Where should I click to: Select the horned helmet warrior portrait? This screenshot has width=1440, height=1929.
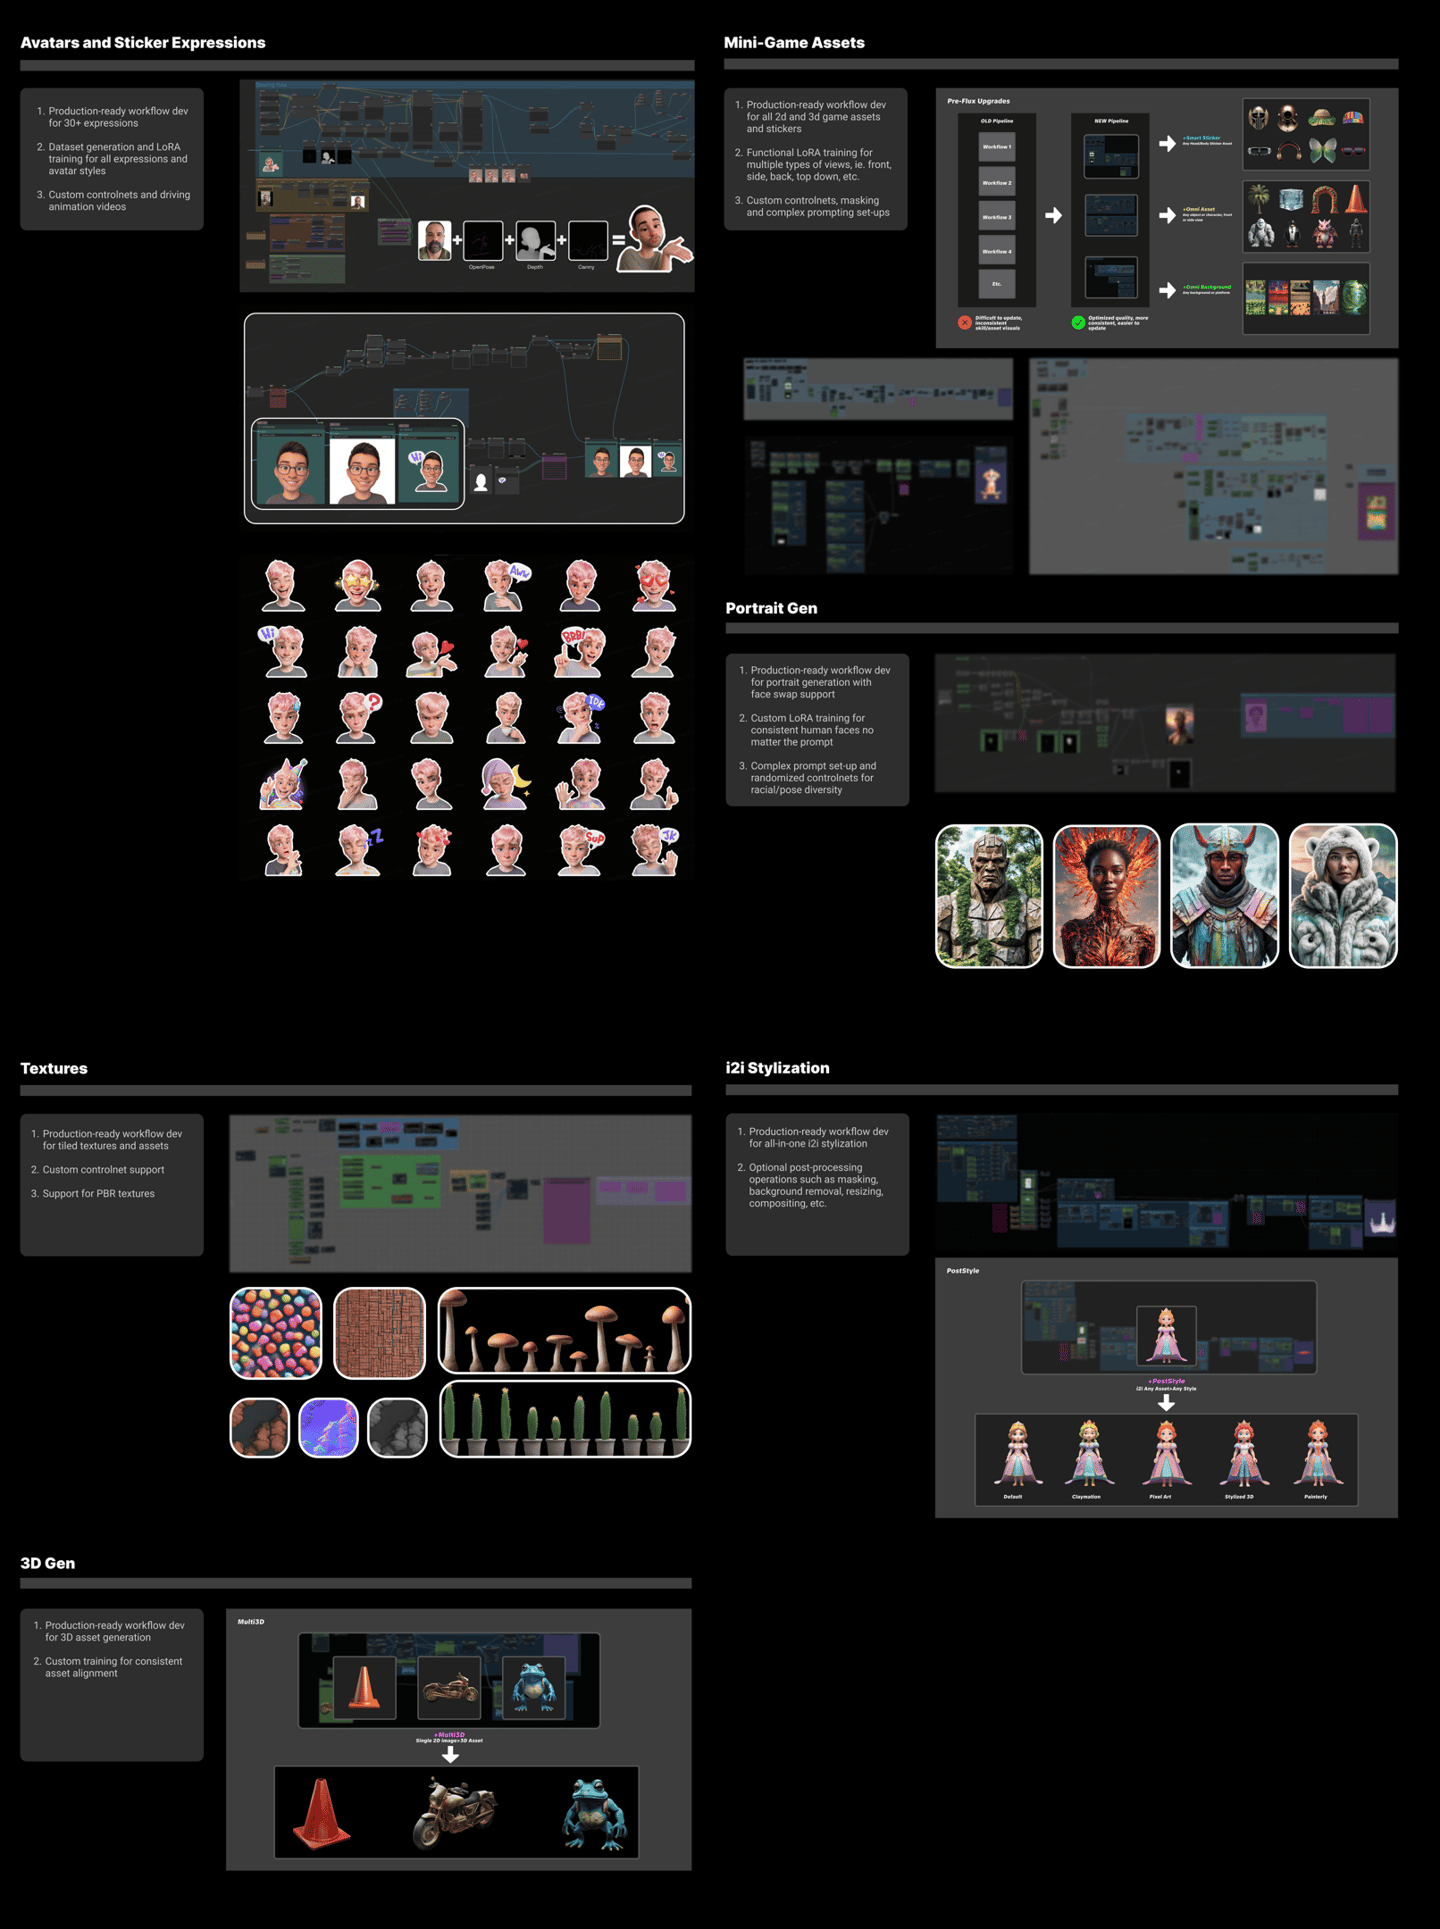tap(1225, 896)
